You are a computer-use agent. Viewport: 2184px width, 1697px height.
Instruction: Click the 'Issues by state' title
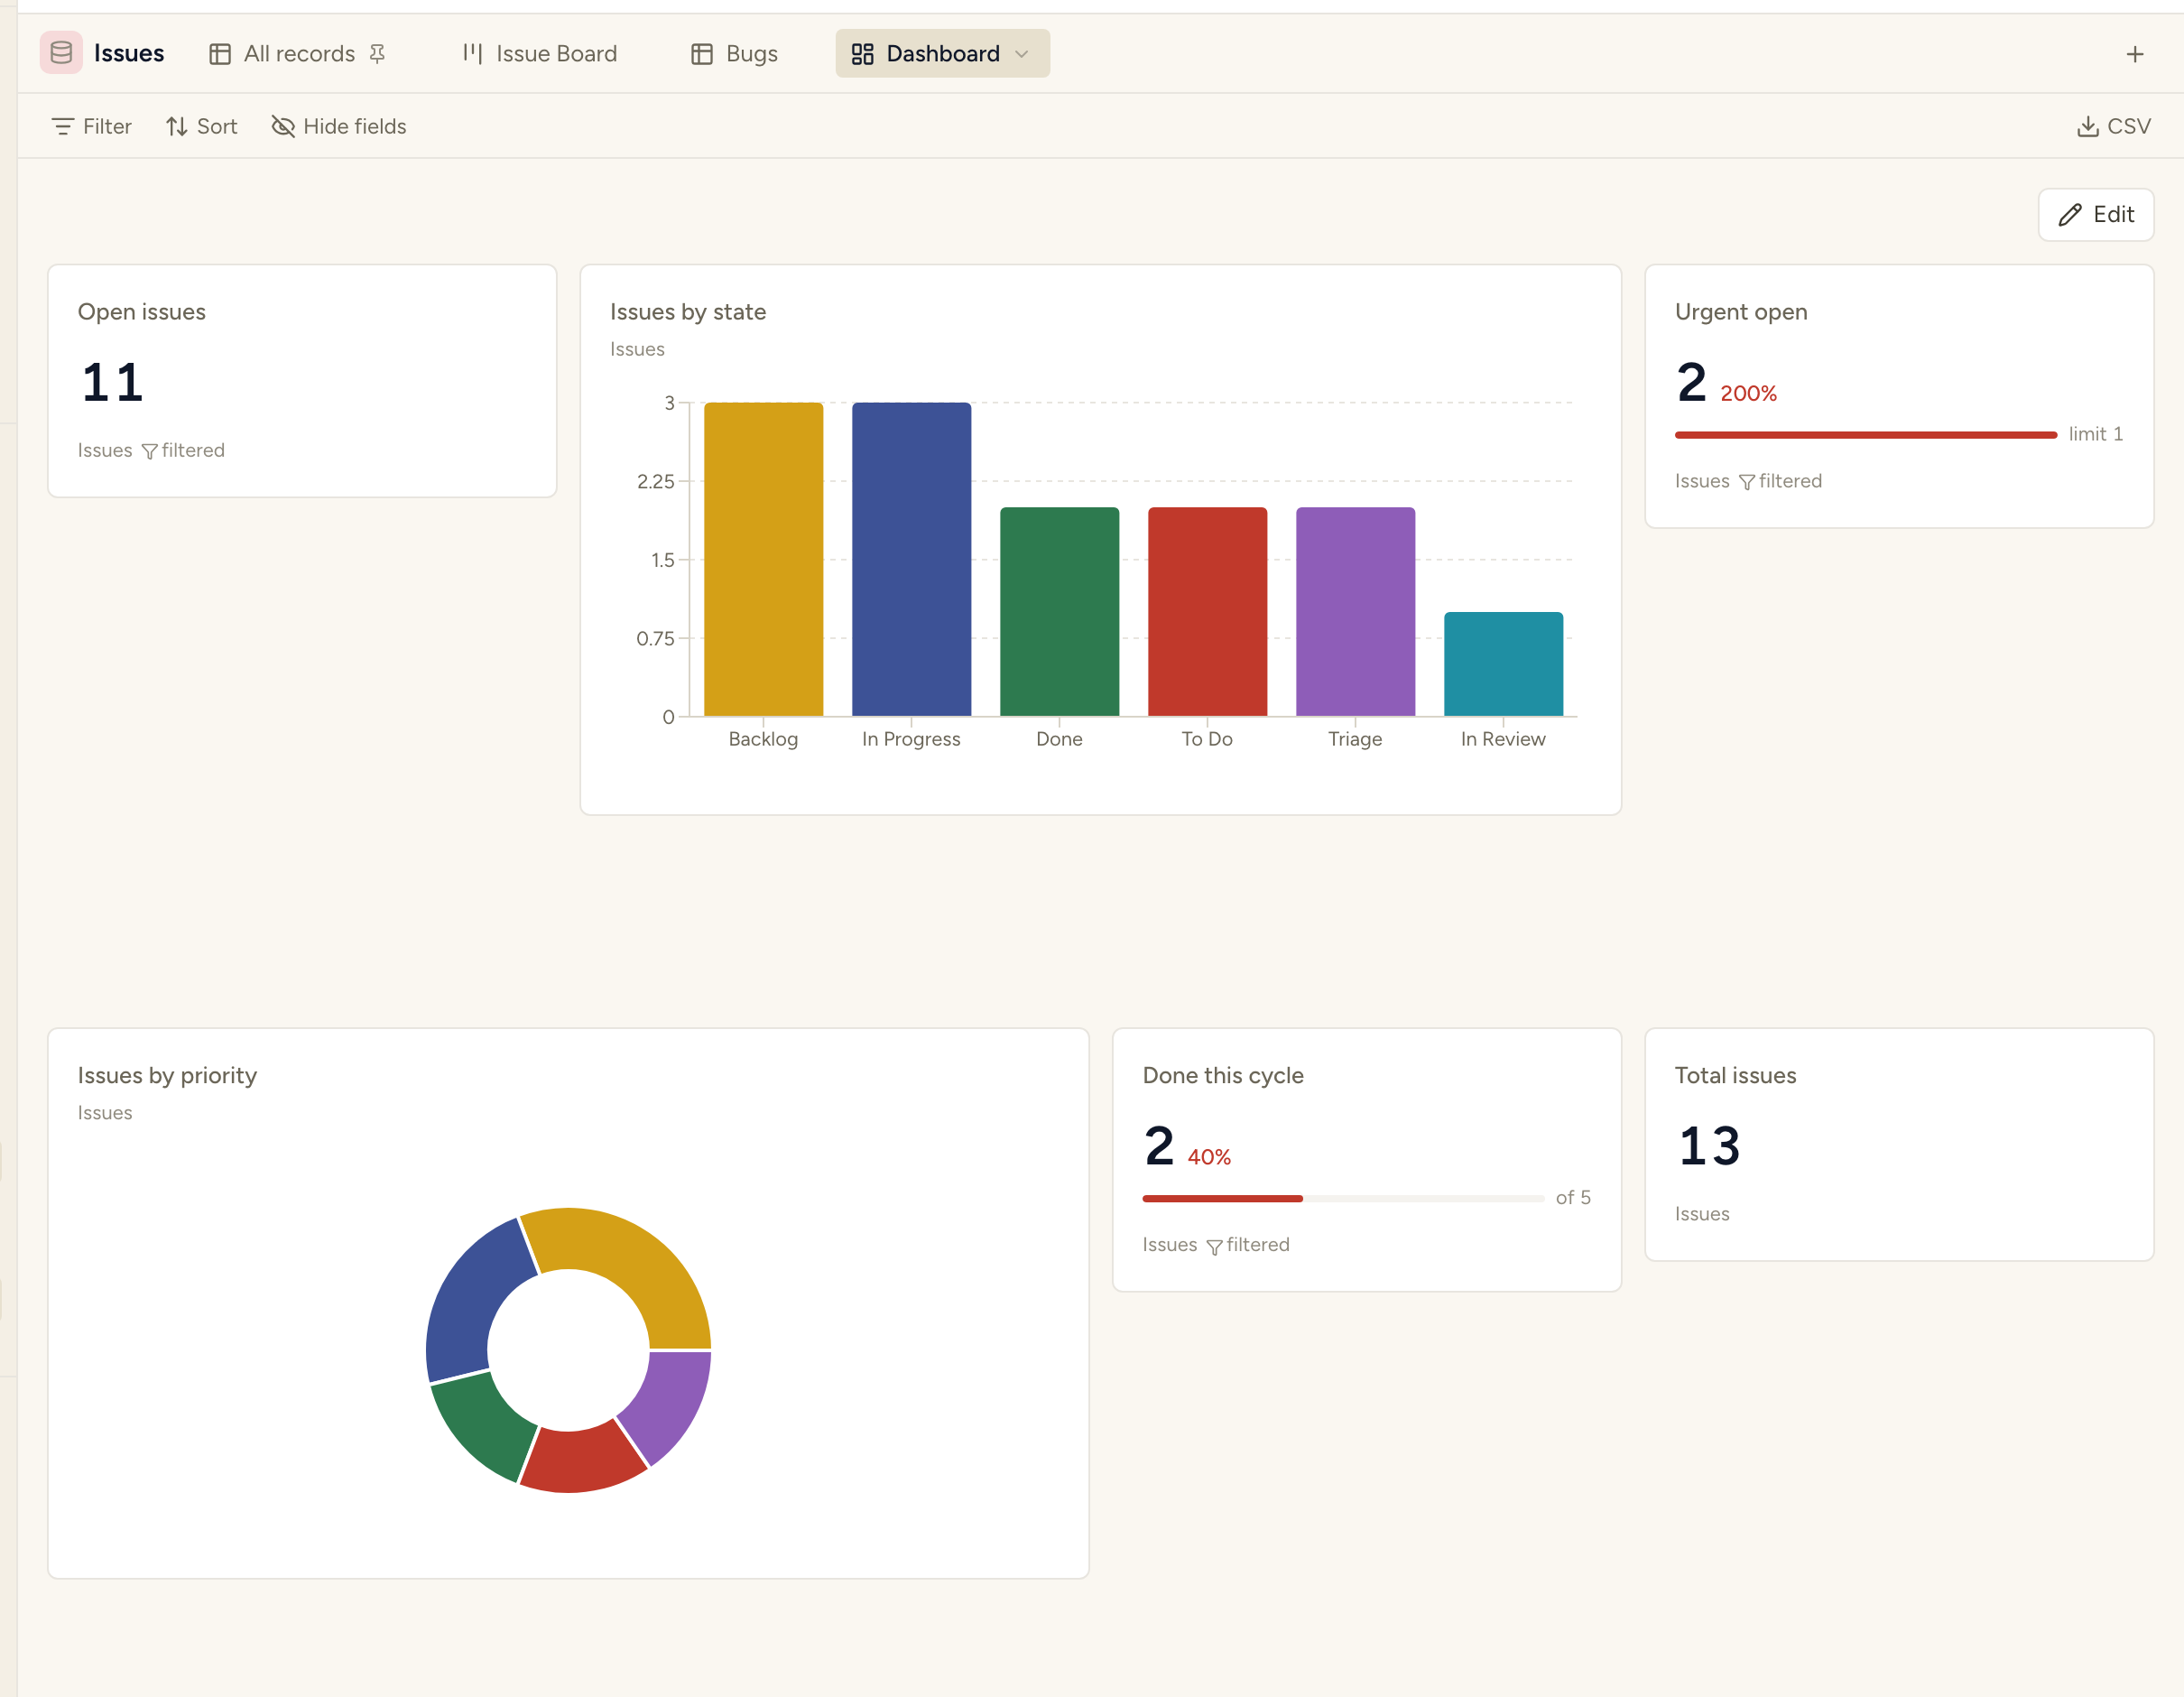coord(688,312)
